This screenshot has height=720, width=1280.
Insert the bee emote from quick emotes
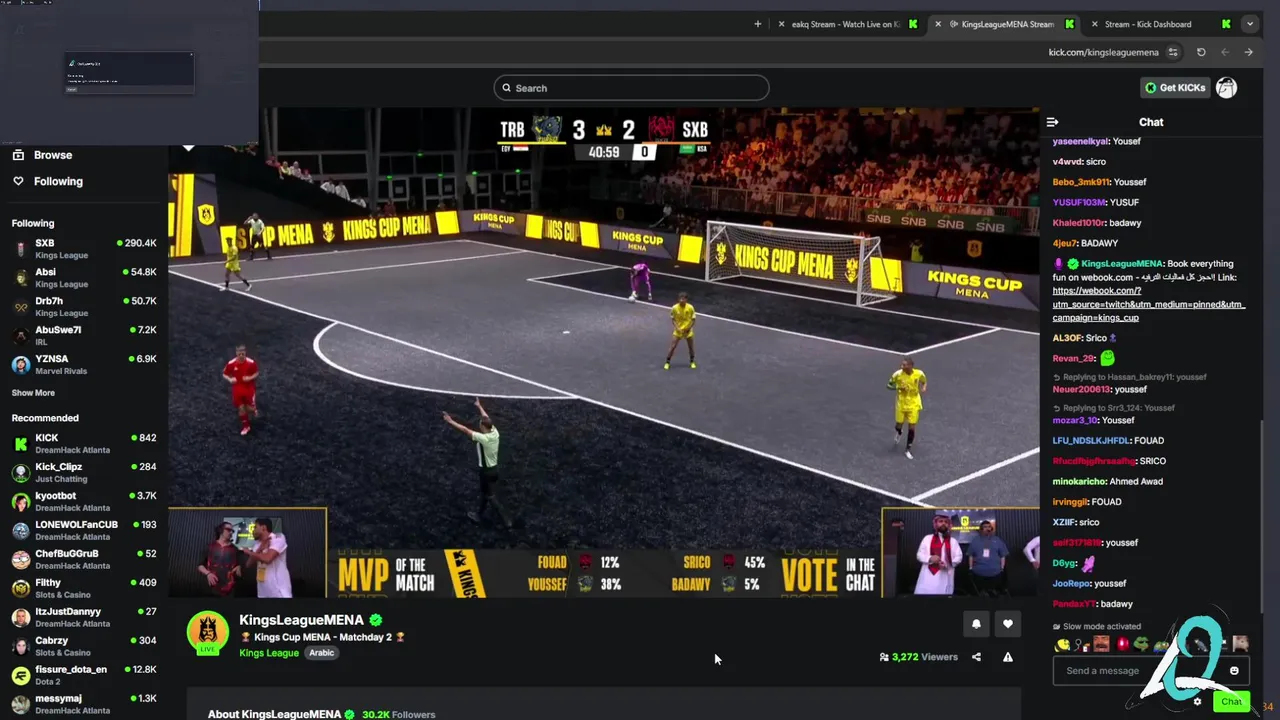pyautogui.click(x=1062, y=644)
